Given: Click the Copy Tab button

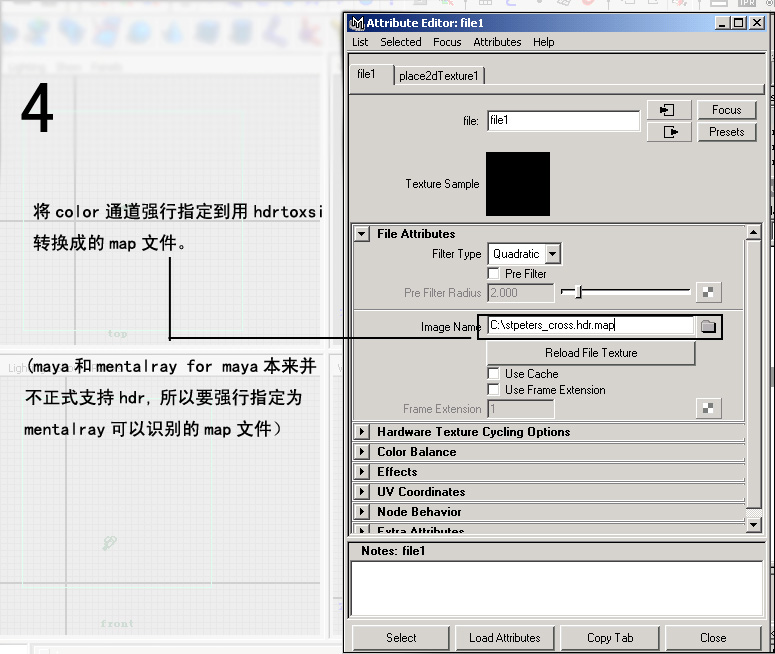Looking at the screenshot, I should 610,638.
